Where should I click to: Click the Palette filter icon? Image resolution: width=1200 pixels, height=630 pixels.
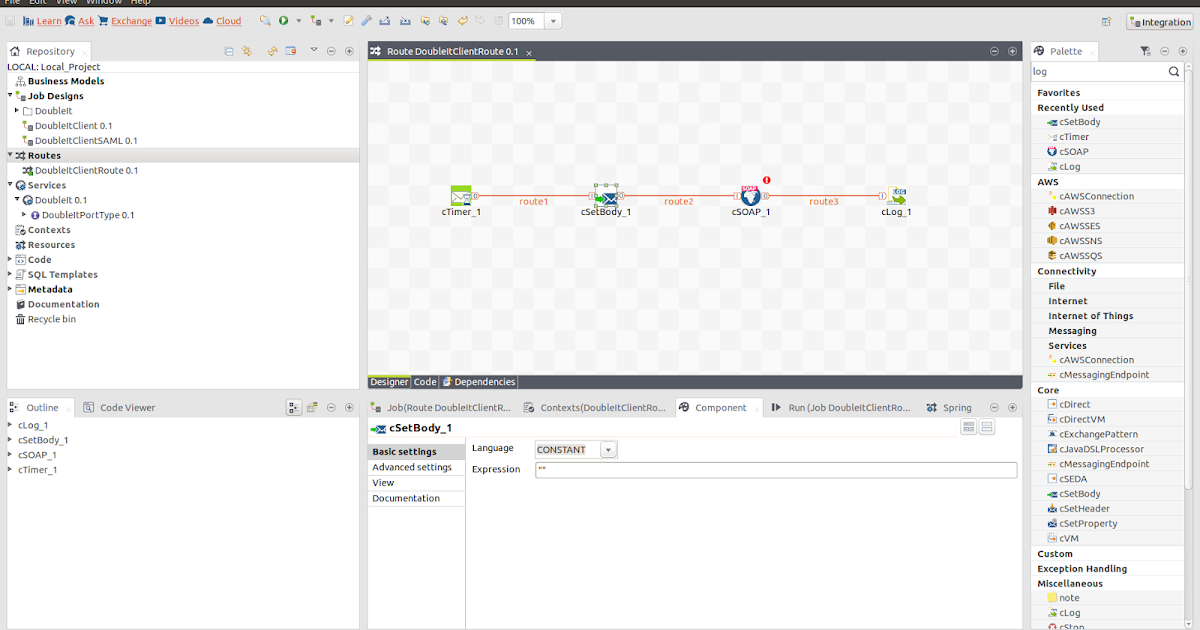1146,50
